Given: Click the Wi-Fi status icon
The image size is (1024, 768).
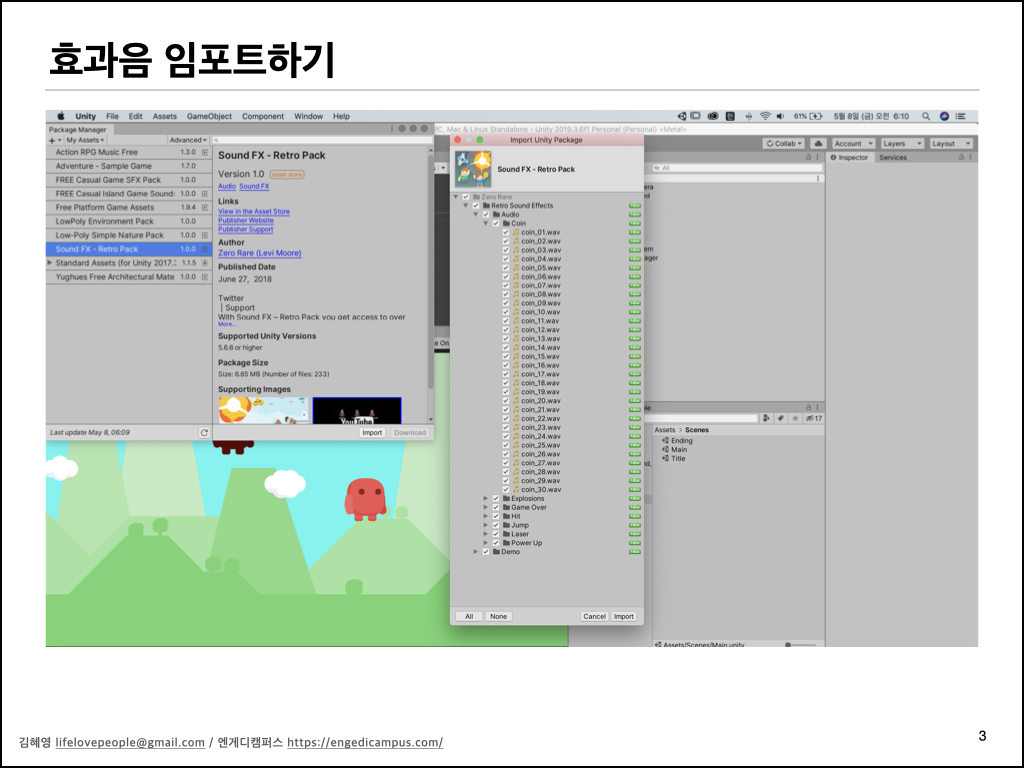Looking at the screenshot, I should 765,116.
